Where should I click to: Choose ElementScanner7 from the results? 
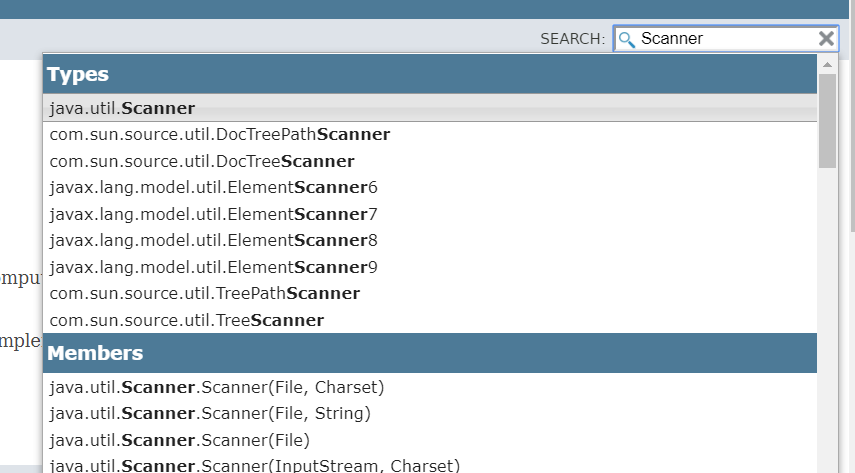point(430,214)
